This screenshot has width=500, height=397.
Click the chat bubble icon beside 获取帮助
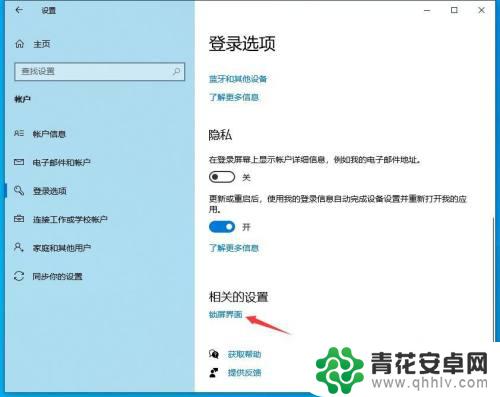coord(214,354)
